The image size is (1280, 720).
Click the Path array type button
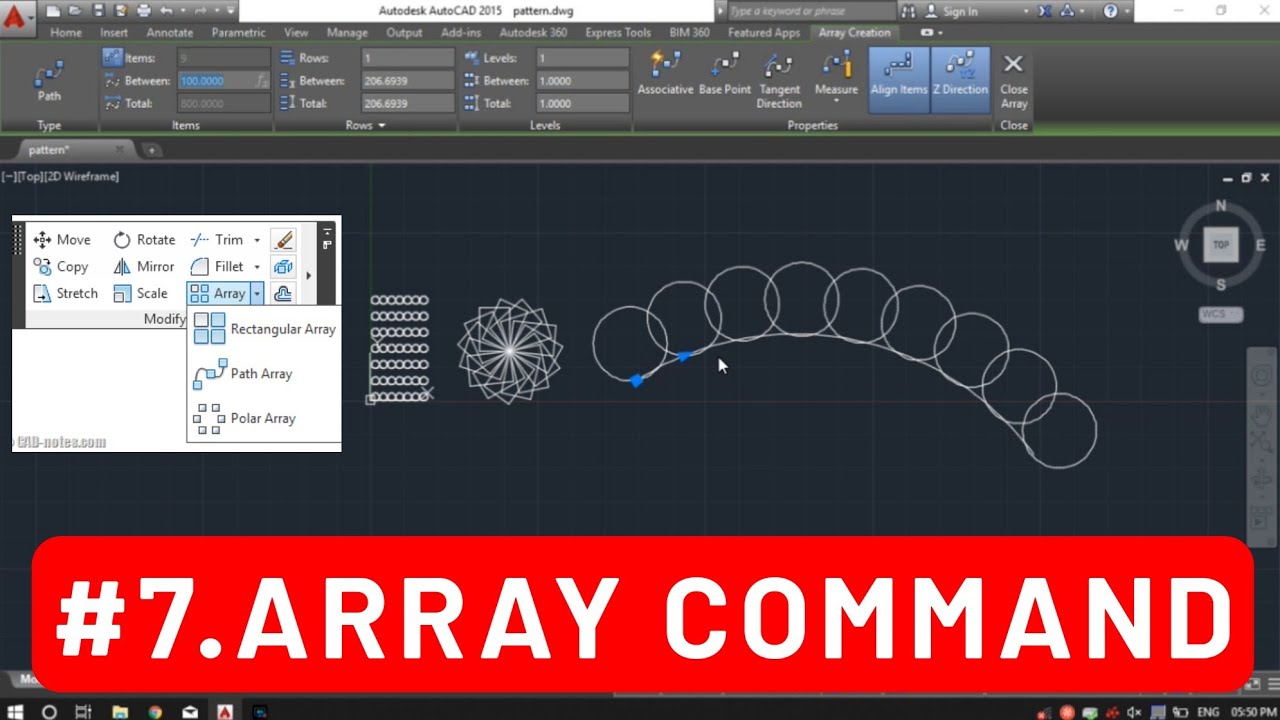48,80
